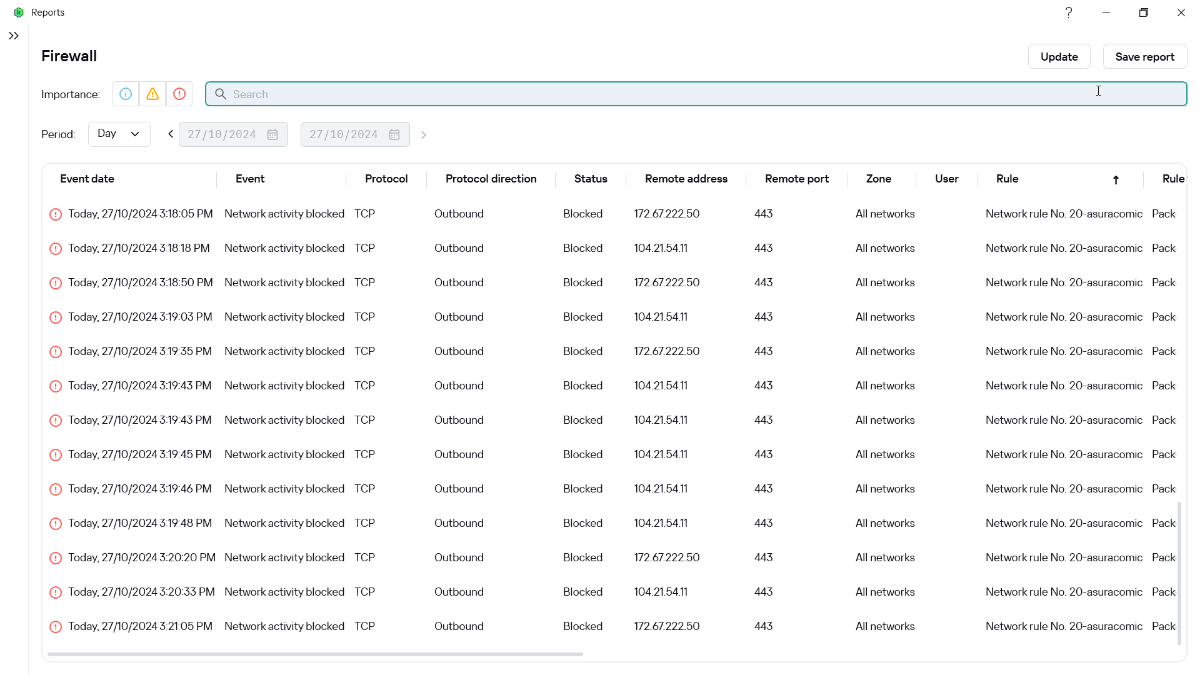Click the Save report button
Image resolution: width=1200 pixels, height=675 pixels.
tap(1144, 57)
